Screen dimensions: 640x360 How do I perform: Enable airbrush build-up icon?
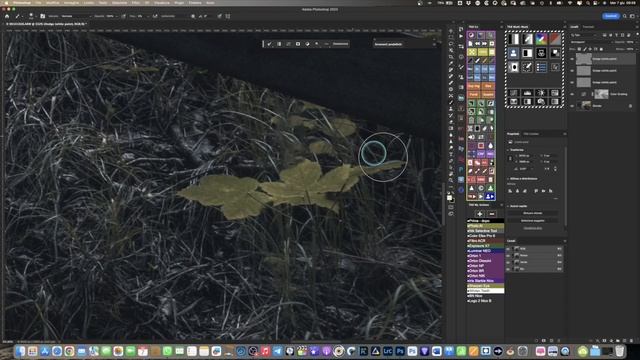tap(155, 16)
